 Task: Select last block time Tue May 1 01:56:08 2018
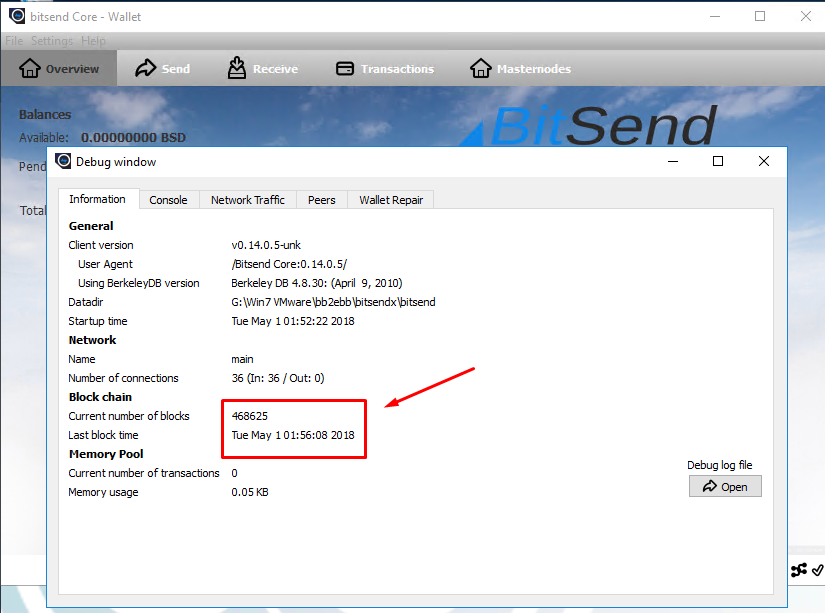tap(293, 435)
